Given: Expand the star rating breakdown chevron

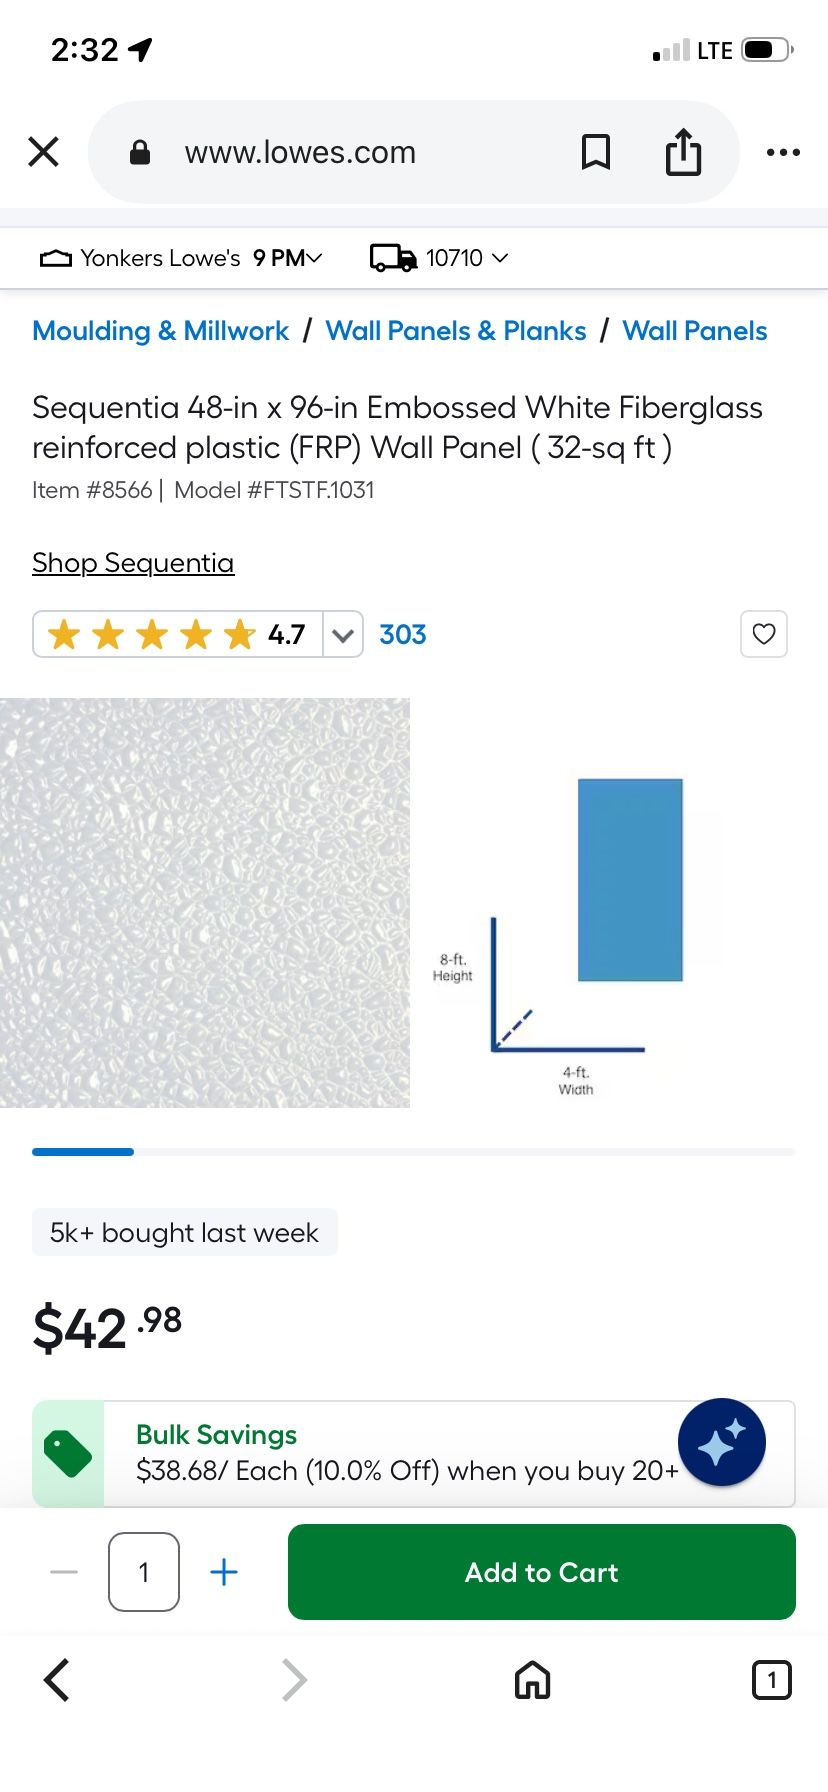Looking at the screenshot, I should click(x=343, y=635).
